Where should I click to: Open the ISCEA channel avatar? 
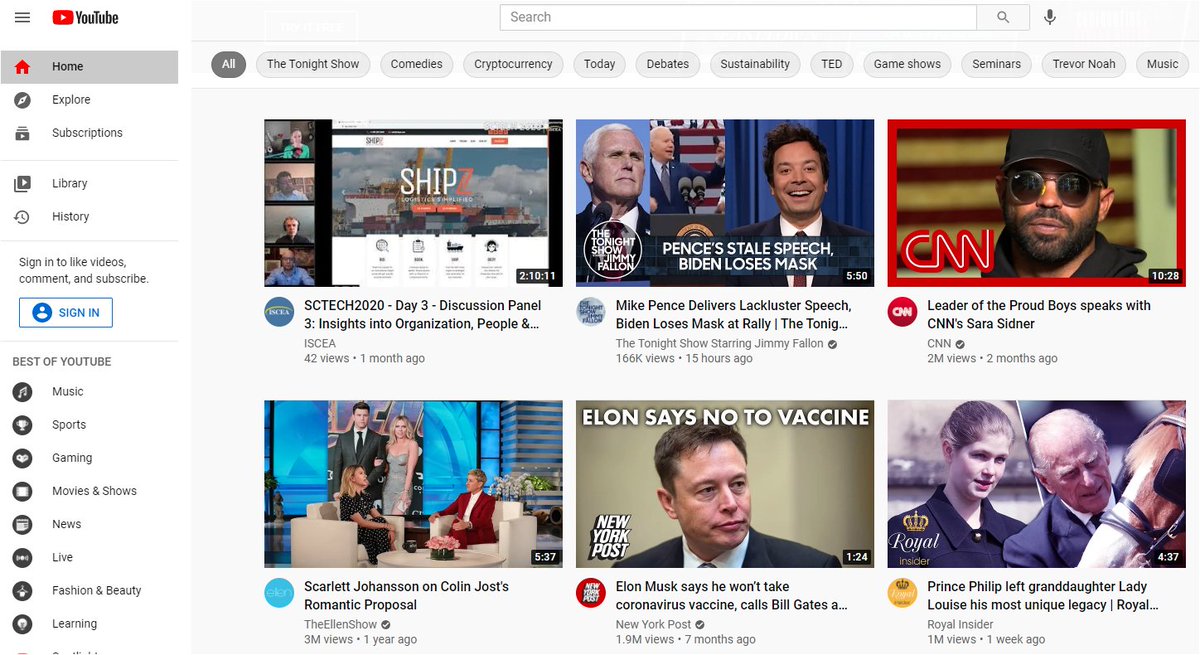(279, 312)
